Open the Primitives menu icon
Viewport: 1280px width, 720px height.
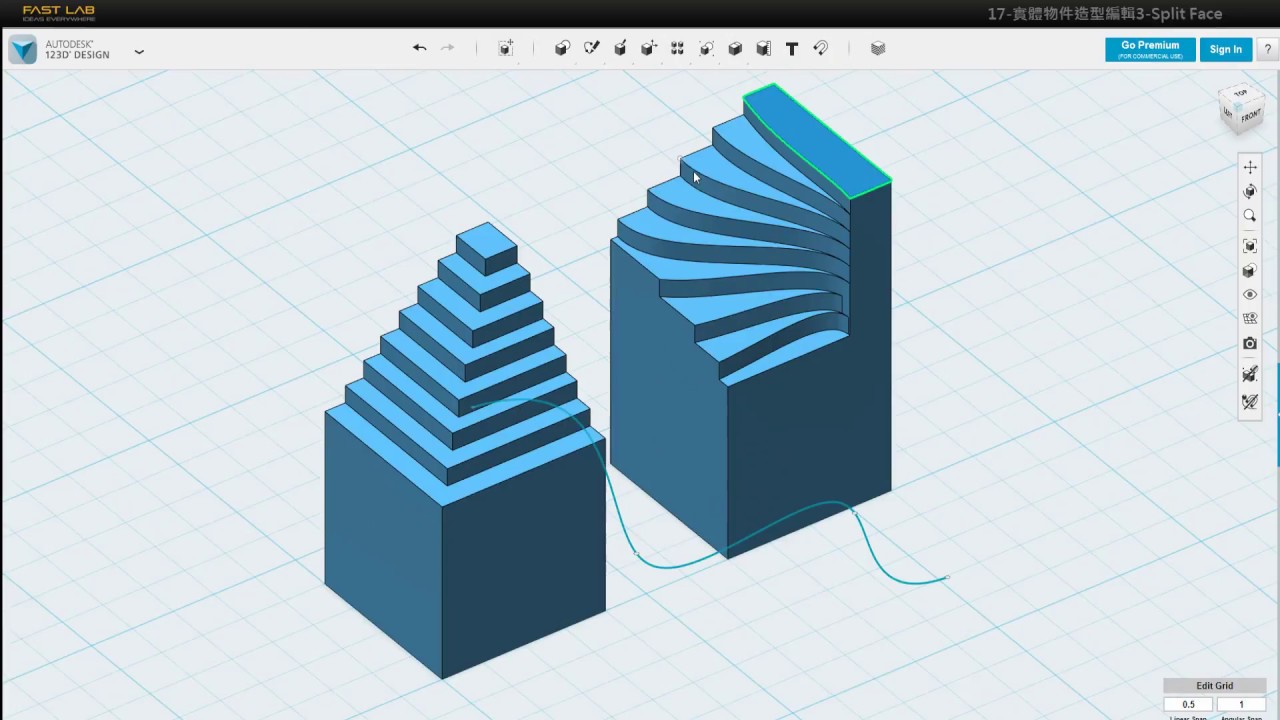pos(562,48)
